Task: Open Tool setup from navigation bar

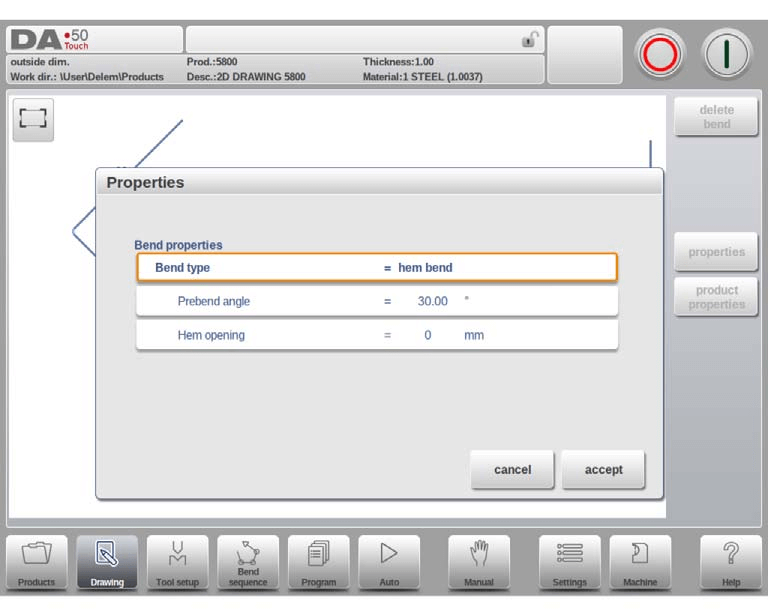Action: 177,562
